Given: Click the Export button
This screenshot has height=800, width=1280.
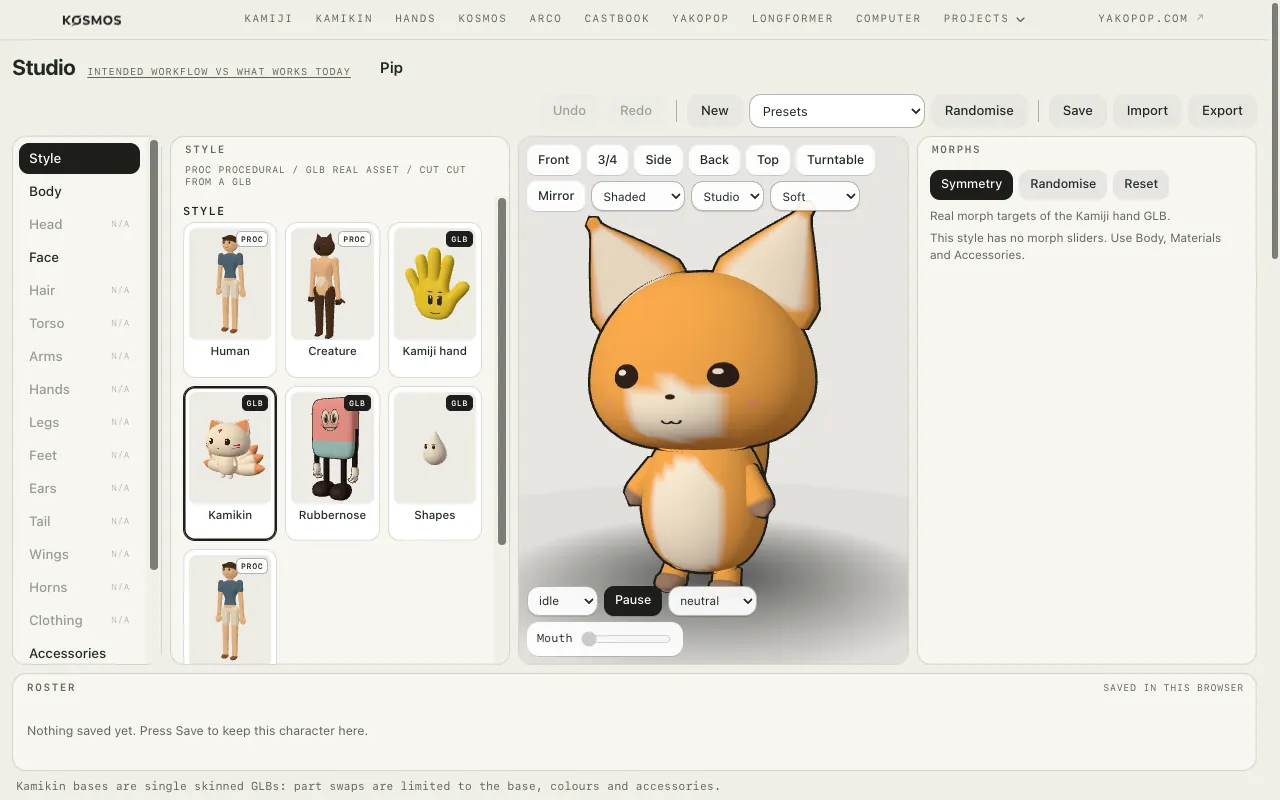Looking at the screenshot, I should click(x=1222, y=111).
